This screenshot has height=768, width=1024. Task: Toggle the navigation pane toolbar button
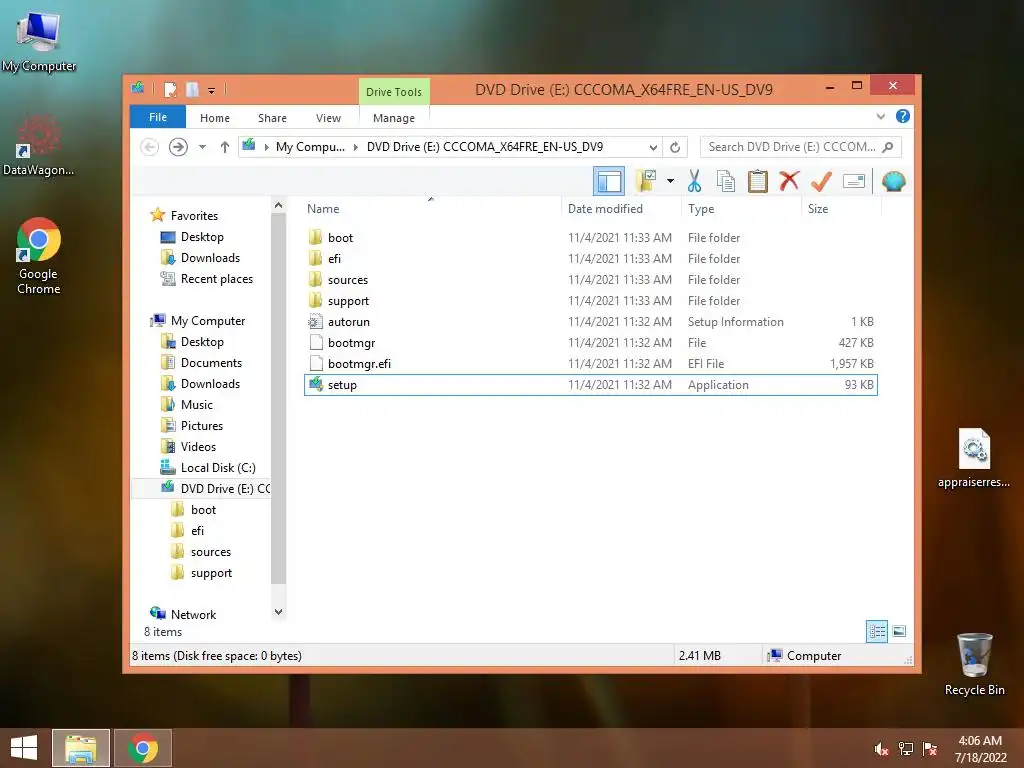(x=609, y=181)
